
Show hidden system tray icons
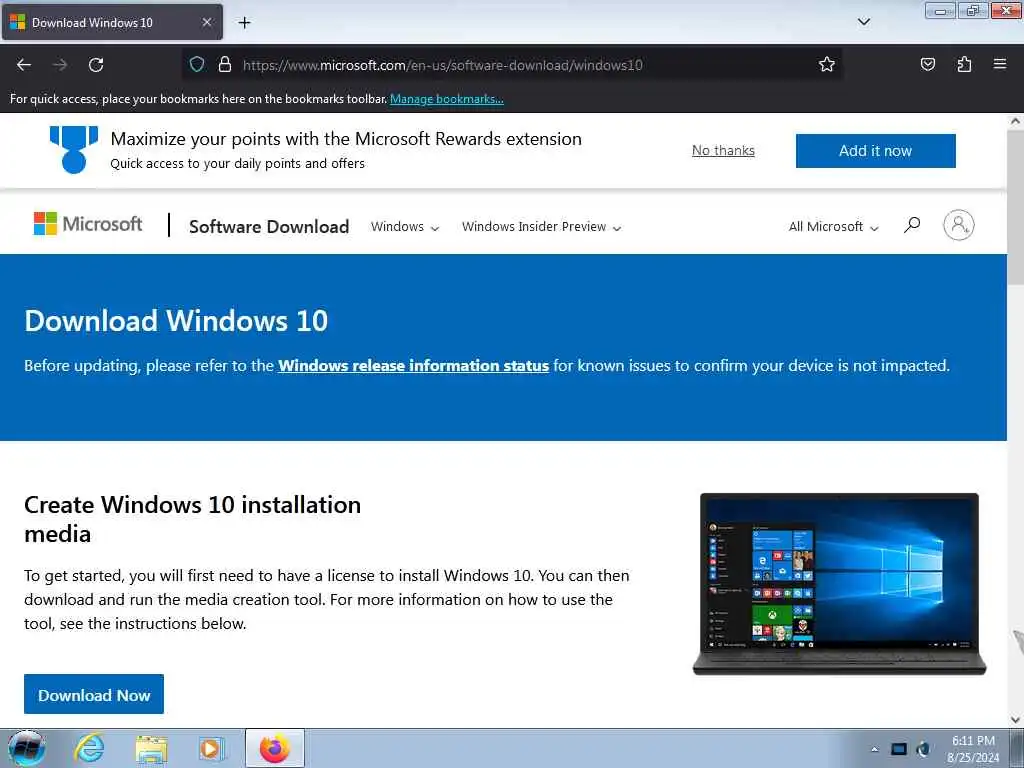pyautogui.click(x=874, y=749)
